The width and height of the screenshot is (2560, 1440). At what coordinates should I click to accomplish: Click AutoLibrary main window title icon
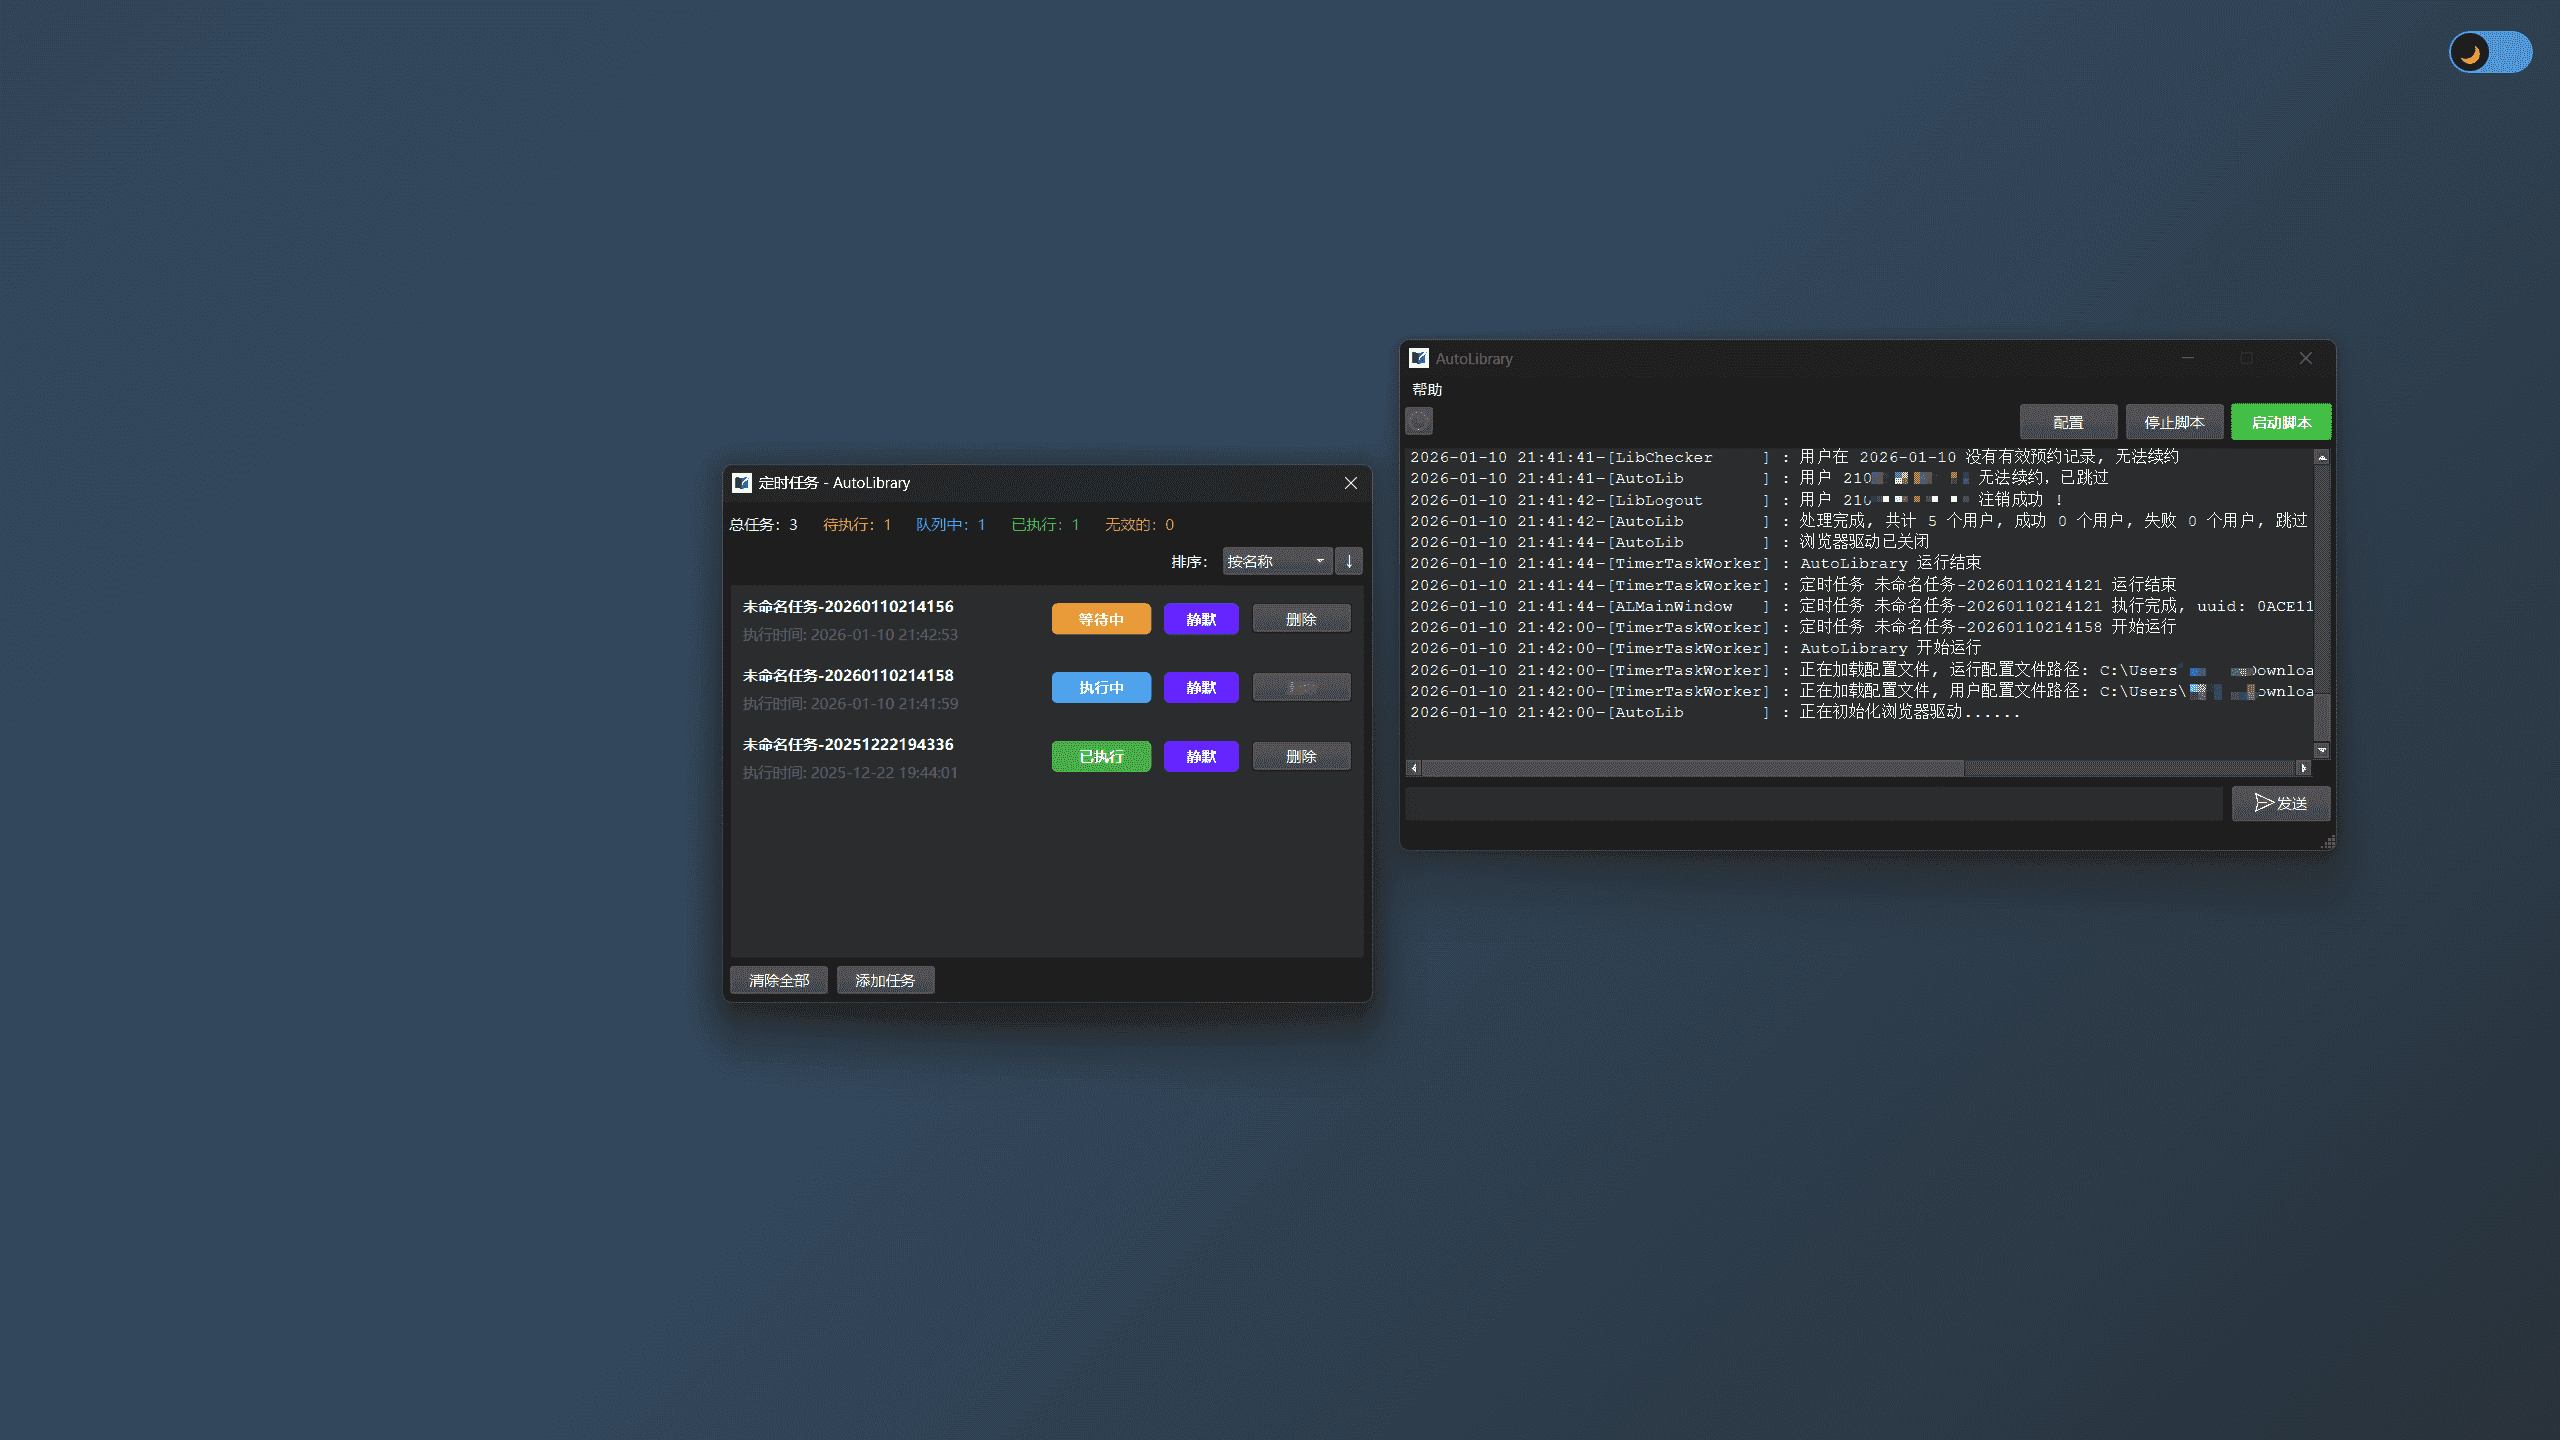click(1419, 358)
